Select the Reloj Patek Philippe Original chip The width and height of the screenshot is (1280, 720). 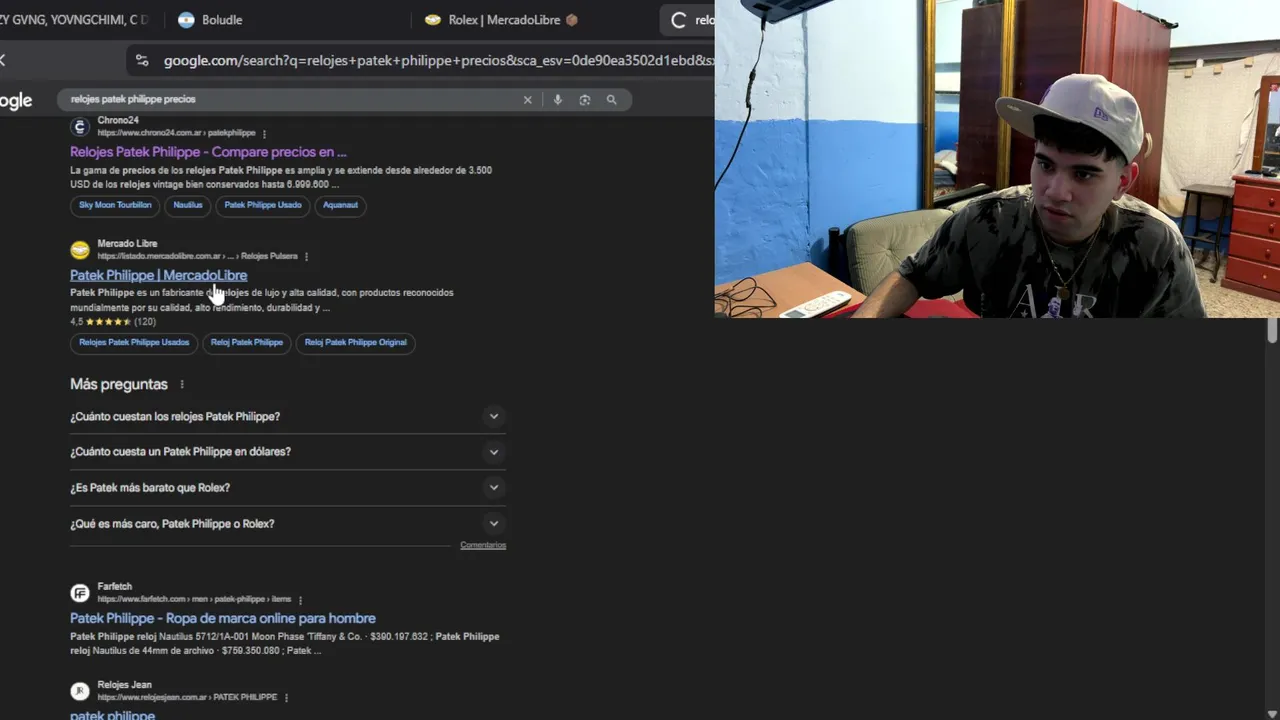click(x=356, y=342)
